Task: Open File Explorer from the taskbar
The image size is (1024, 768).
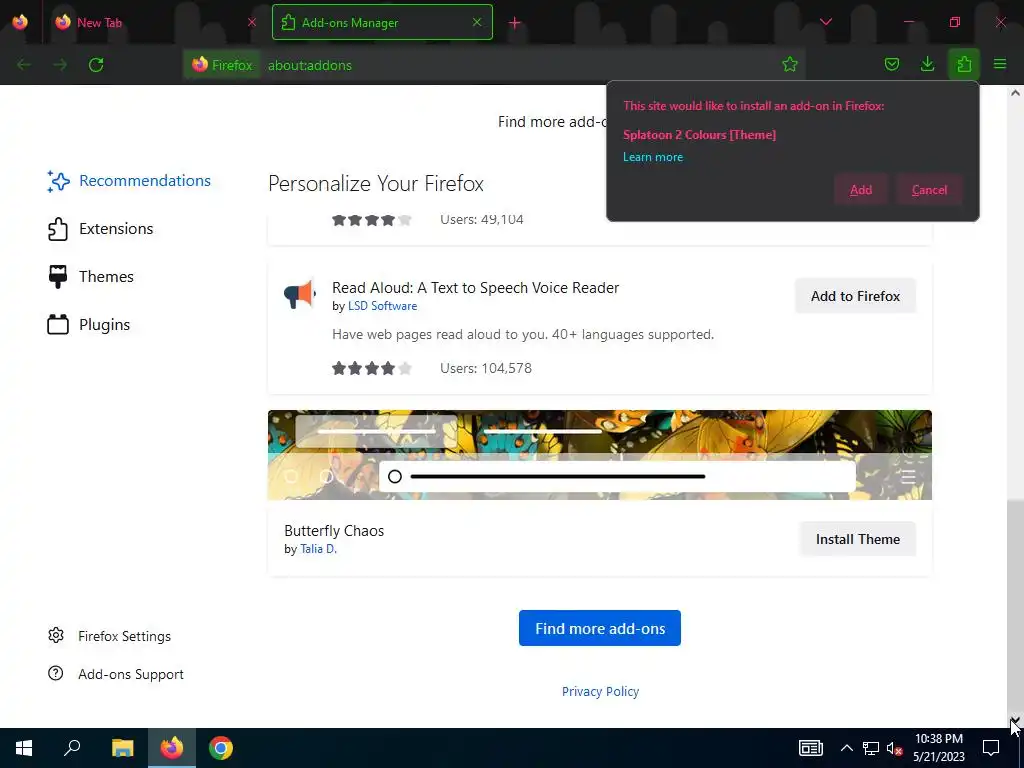Action: click(x=122, y=748)
